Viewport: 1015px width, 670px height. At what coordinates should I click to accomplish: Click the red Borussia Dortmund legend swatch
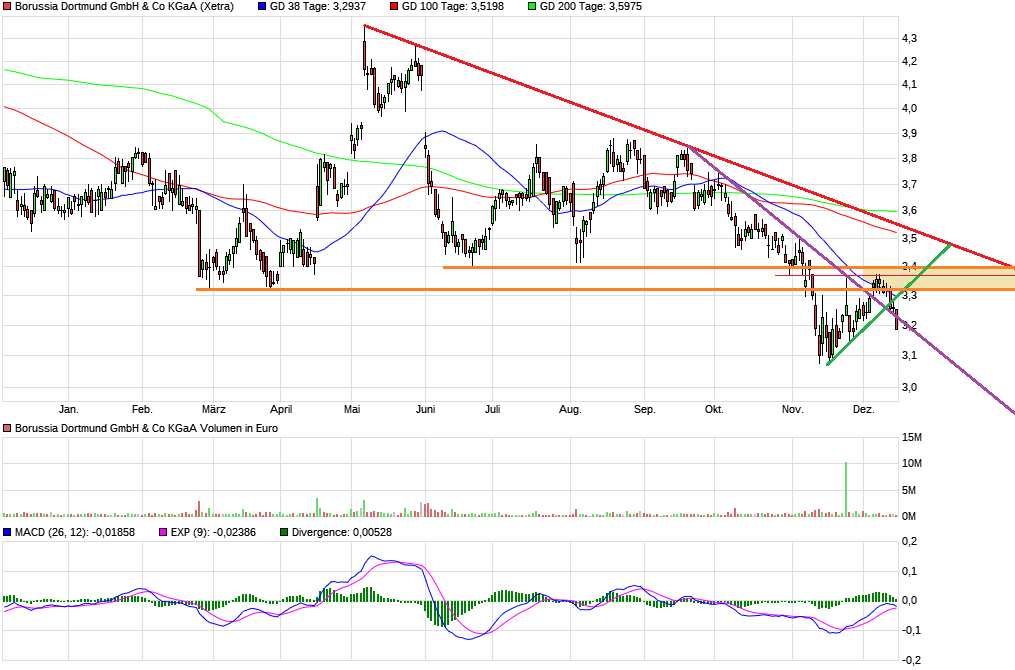point(7,6)
